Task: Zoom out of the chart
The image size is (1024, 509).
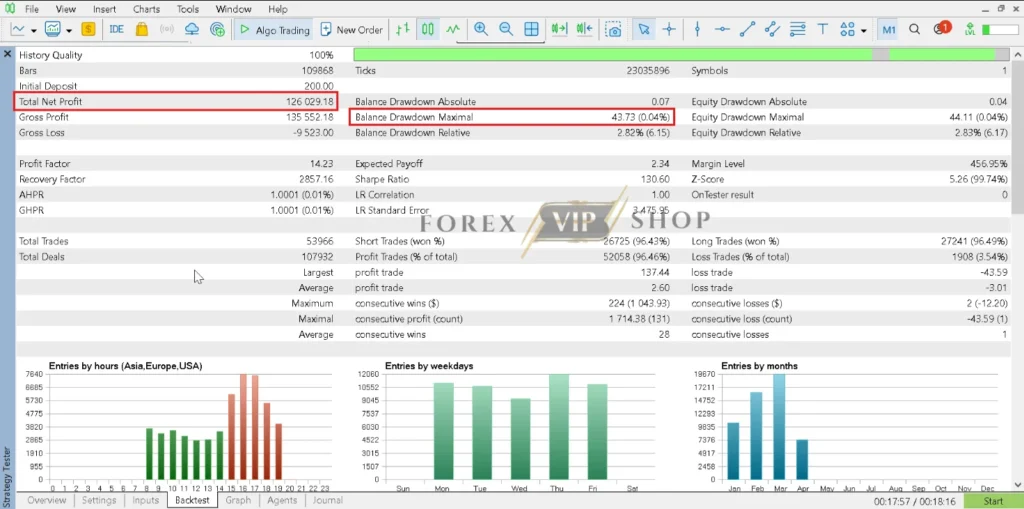Action: point(506,29)
